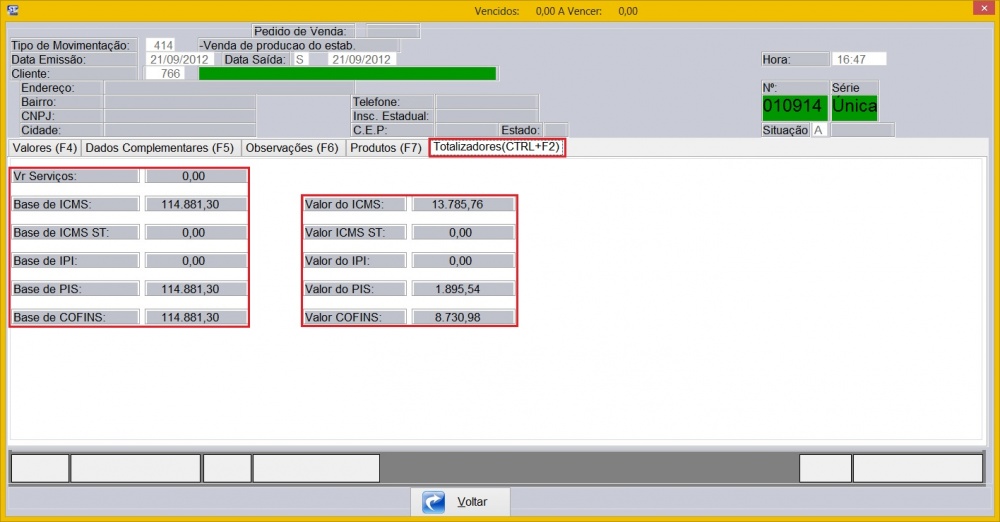Click the Valor COFINS amount field
The image size is (1000, 522).
(x=462, y=318)
